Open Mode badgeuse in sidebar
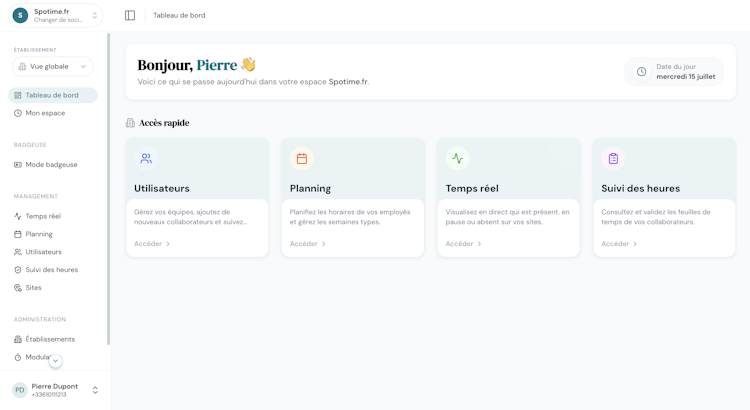Screen dimensions: 750x410 click(x=53, y=165)
